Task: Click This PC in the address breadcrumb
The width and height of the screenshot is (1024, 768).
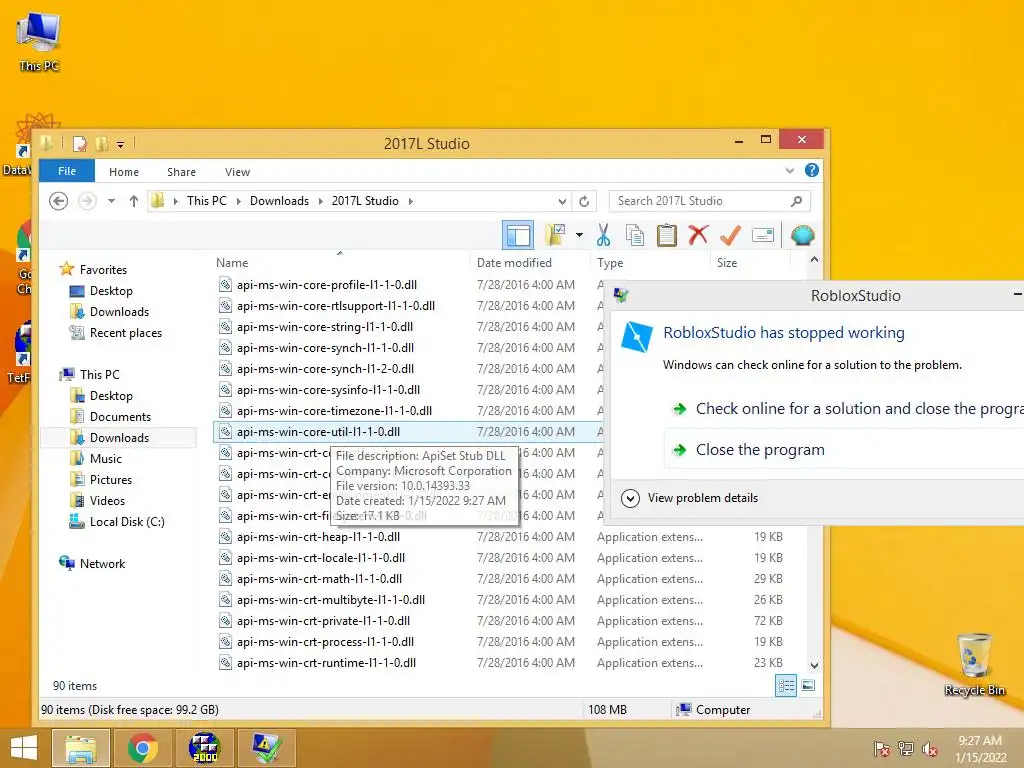Action: point(206,201)
